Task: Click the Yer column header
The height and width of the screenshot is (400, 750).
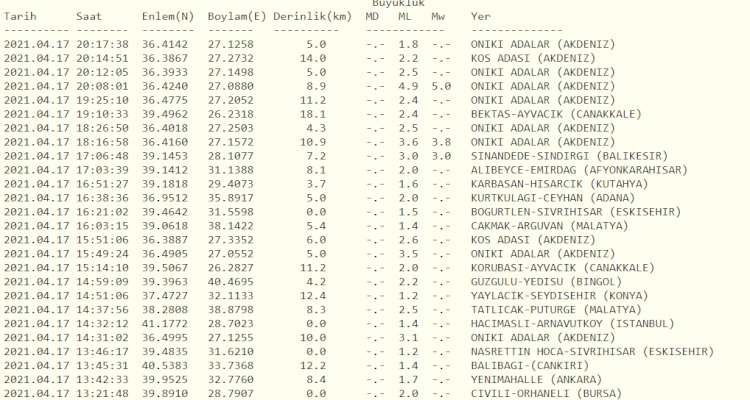Action: [481, 18]
